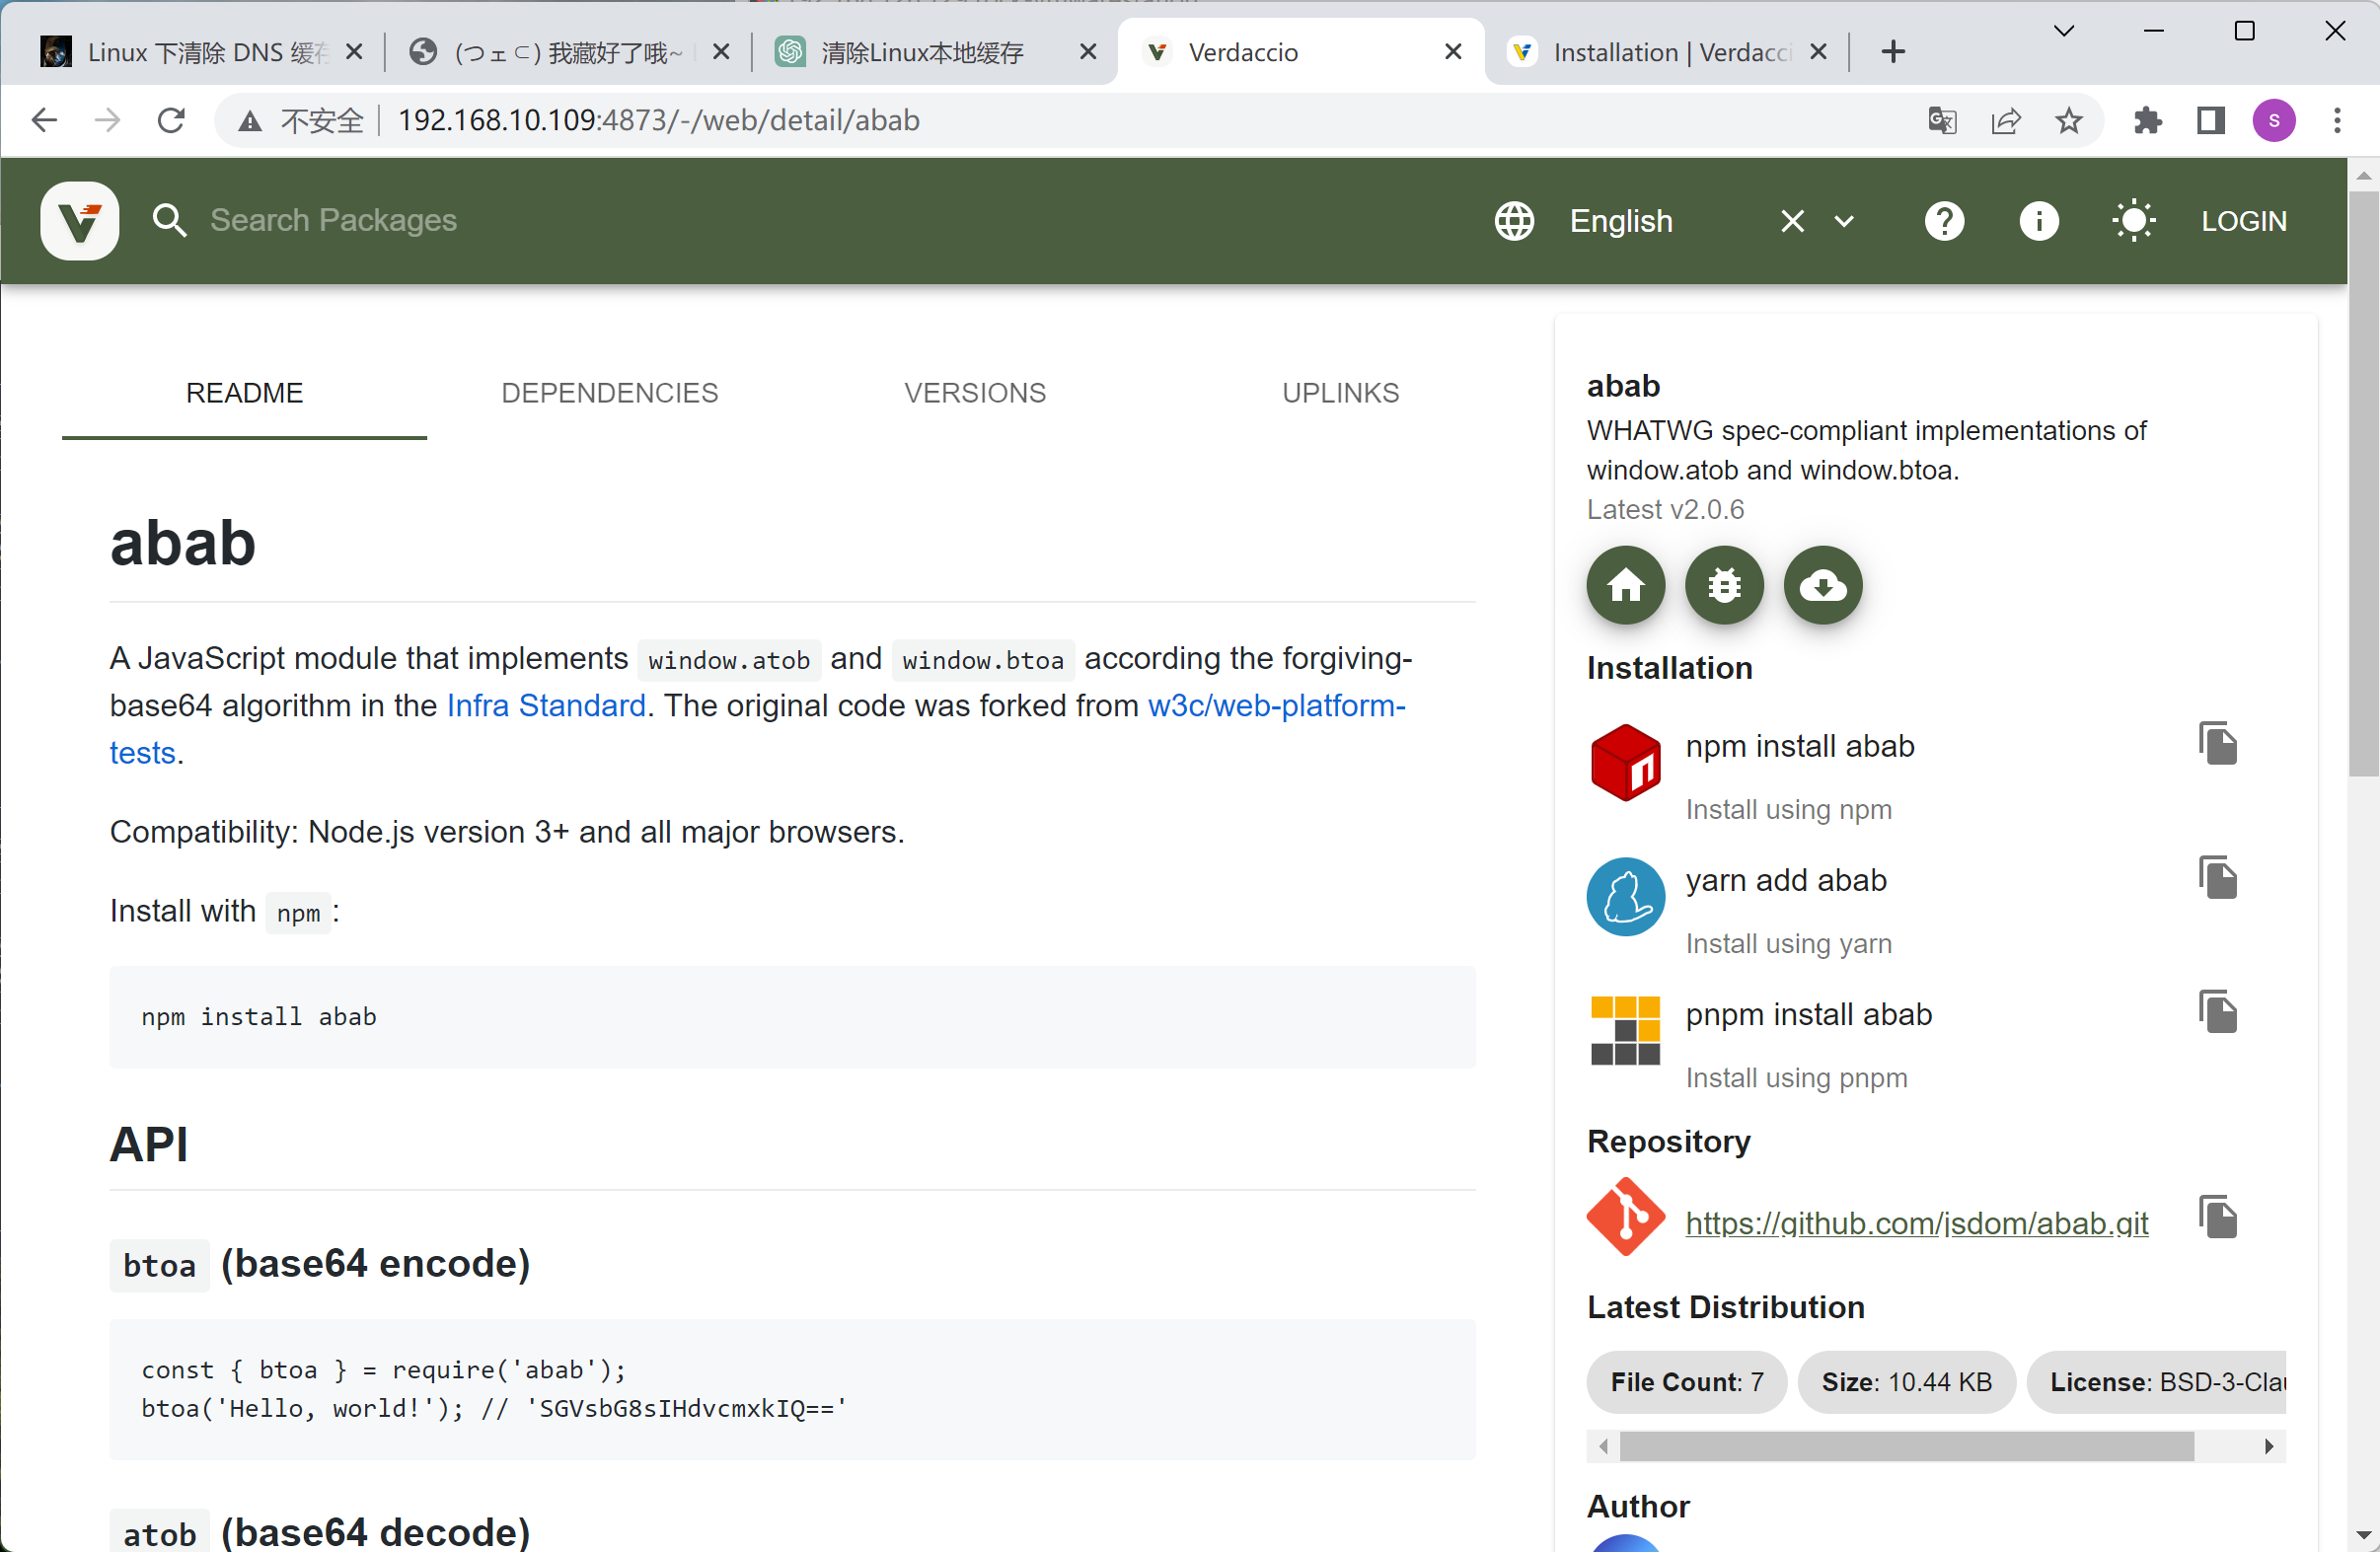Click the LOGIN button
This screenshot has width=2380, height=1552.
2243,221
